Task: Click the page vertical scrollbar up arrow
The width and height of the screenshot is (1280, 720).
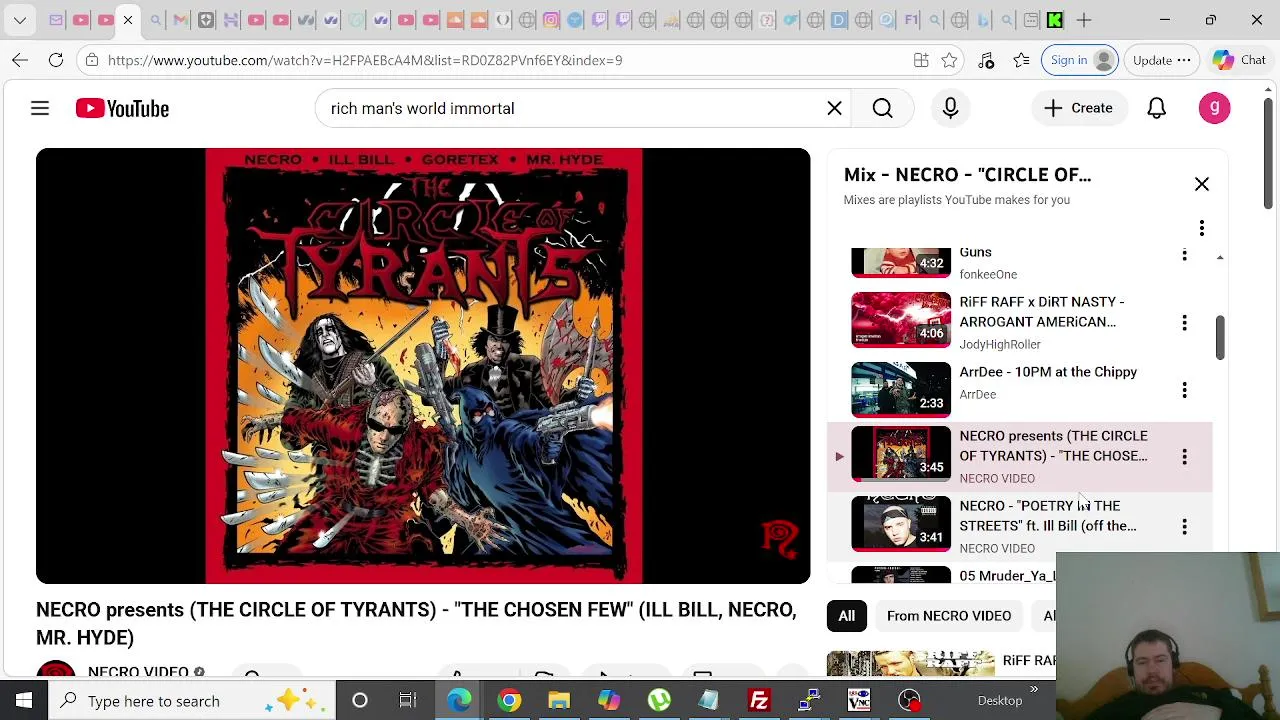Action: click(1268, 91)
